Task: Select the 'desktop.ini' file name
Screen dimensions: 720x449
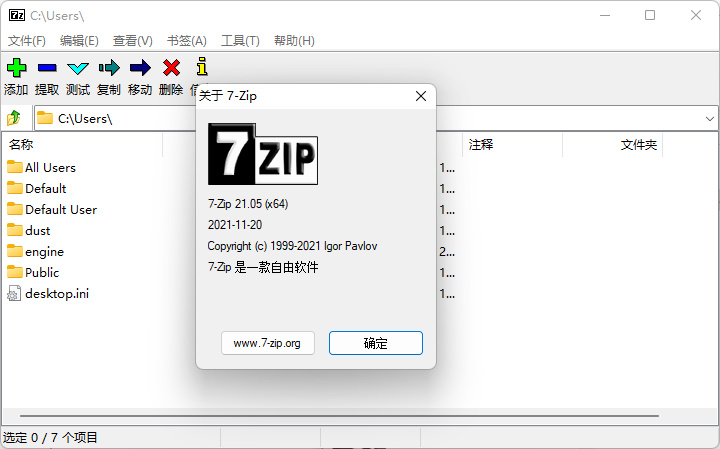Action: [x=57, y=293]
